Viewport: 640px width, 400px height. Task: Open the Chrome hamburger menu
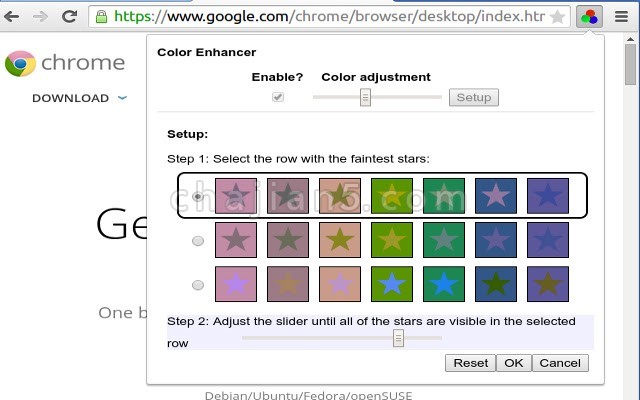(621, 17)
